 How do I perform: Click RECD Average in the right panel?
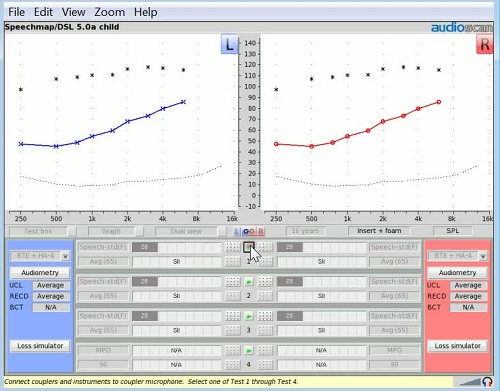[x=468, y=296]
